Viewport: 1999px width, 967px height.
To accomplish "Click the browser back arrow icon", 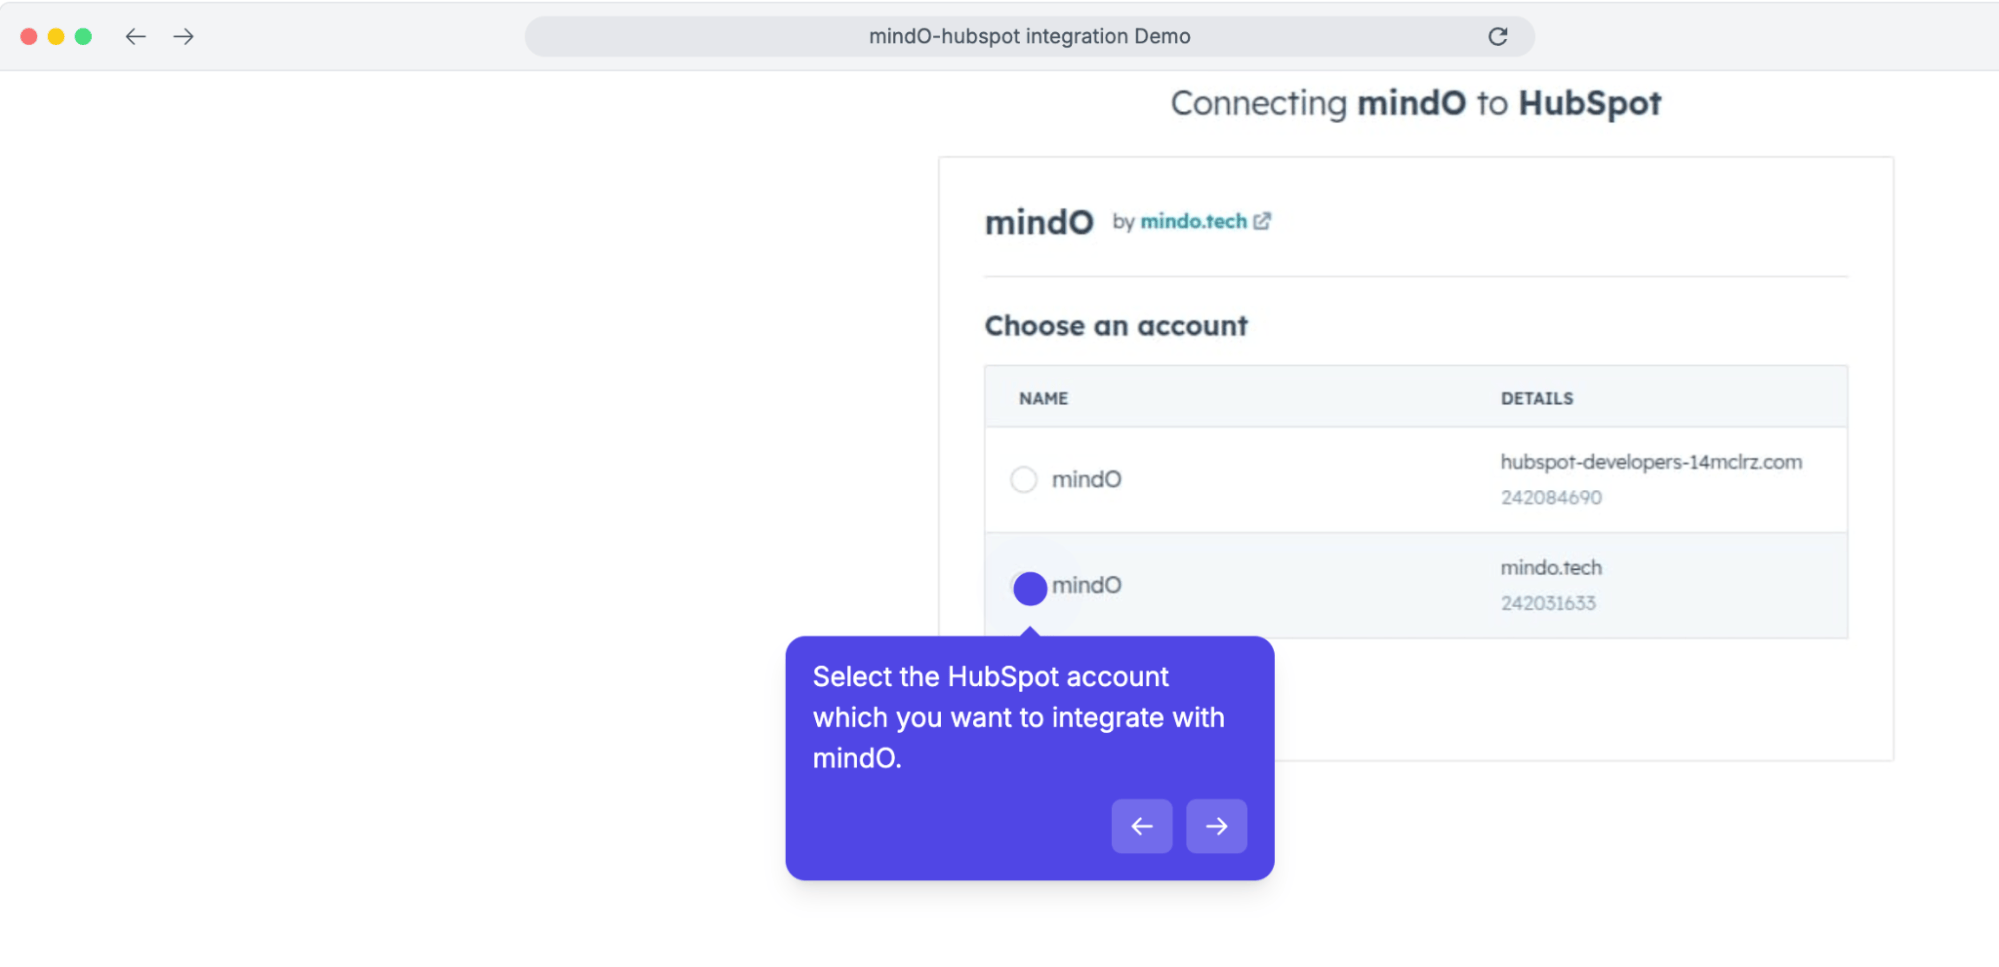I will pos(136,37).
